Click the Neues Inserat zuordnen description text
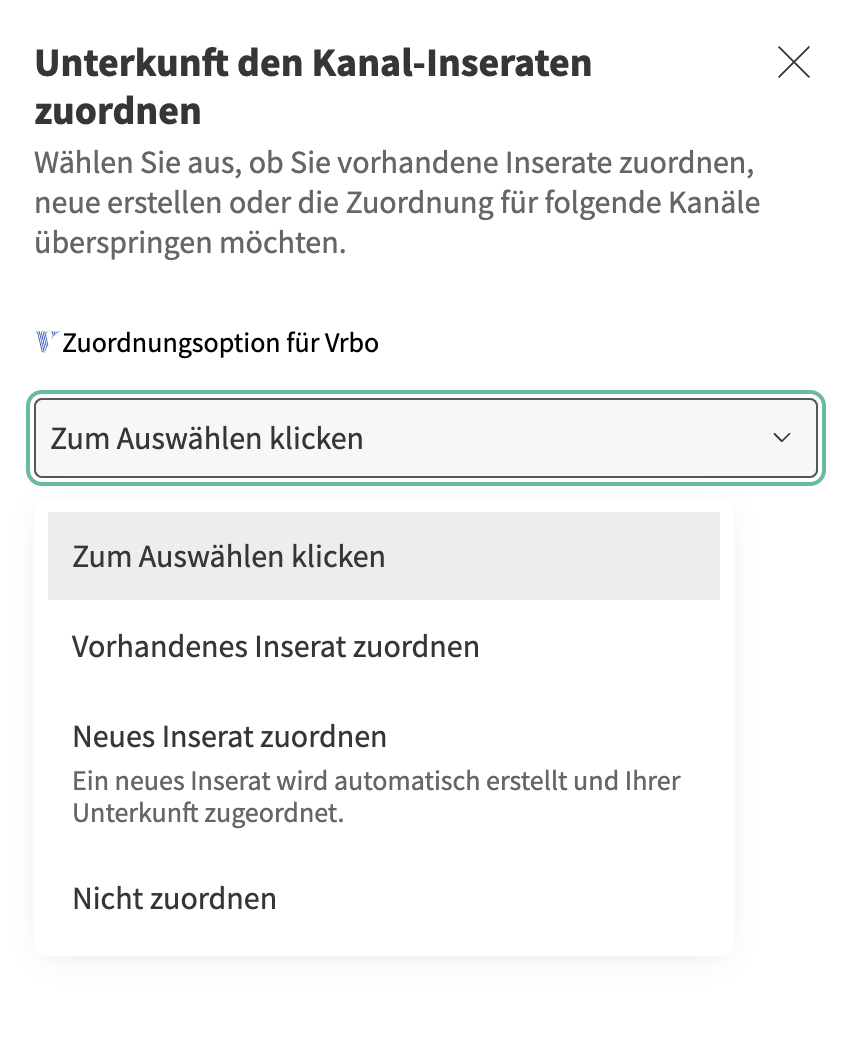The height and width of the screenshot is (1044, 860). tap(375, 794)
